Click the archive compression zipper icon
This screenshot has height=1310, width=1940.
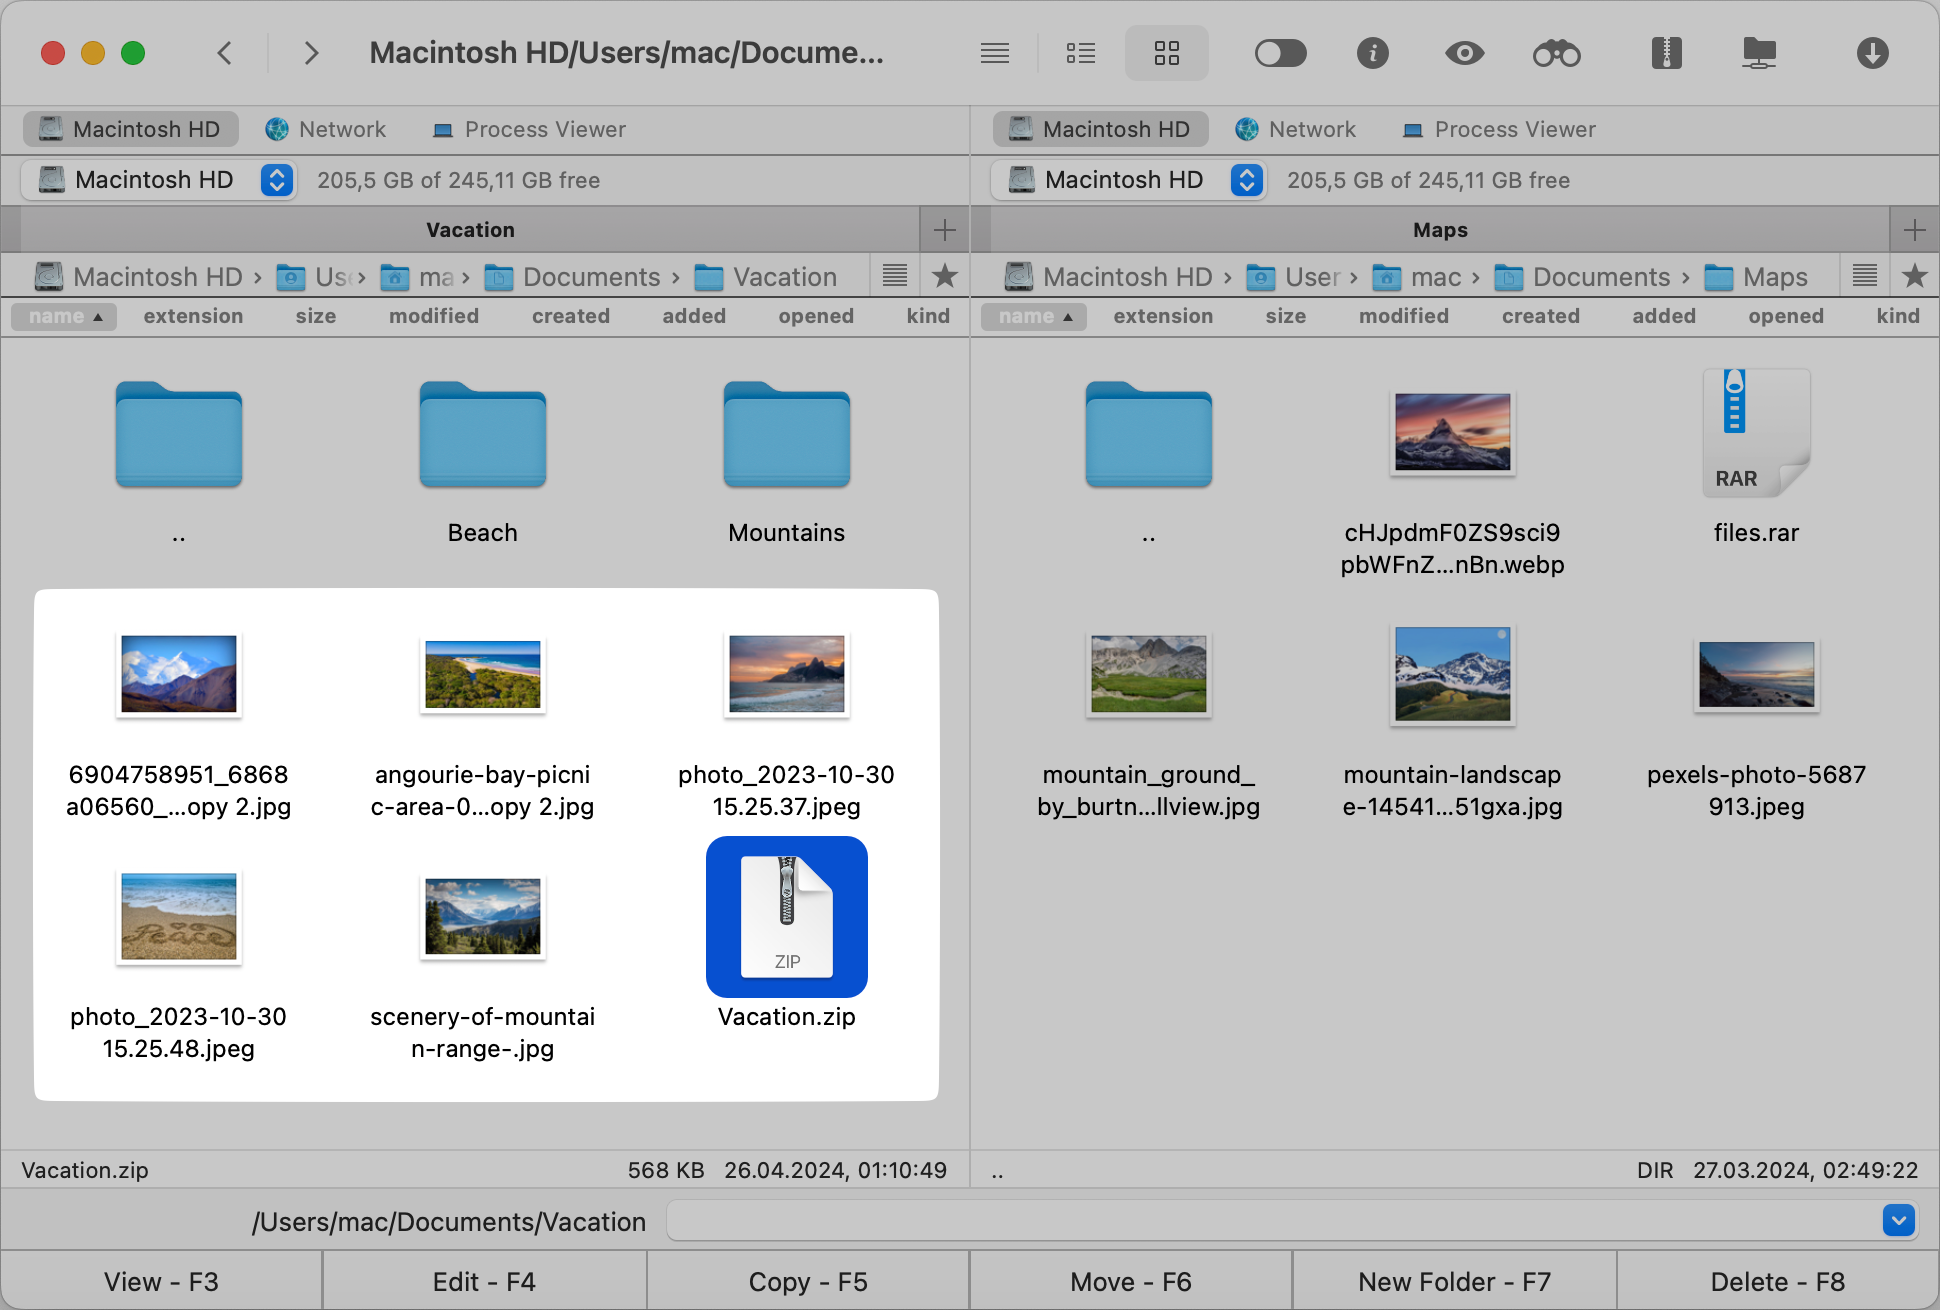[x=1666, y=53]
